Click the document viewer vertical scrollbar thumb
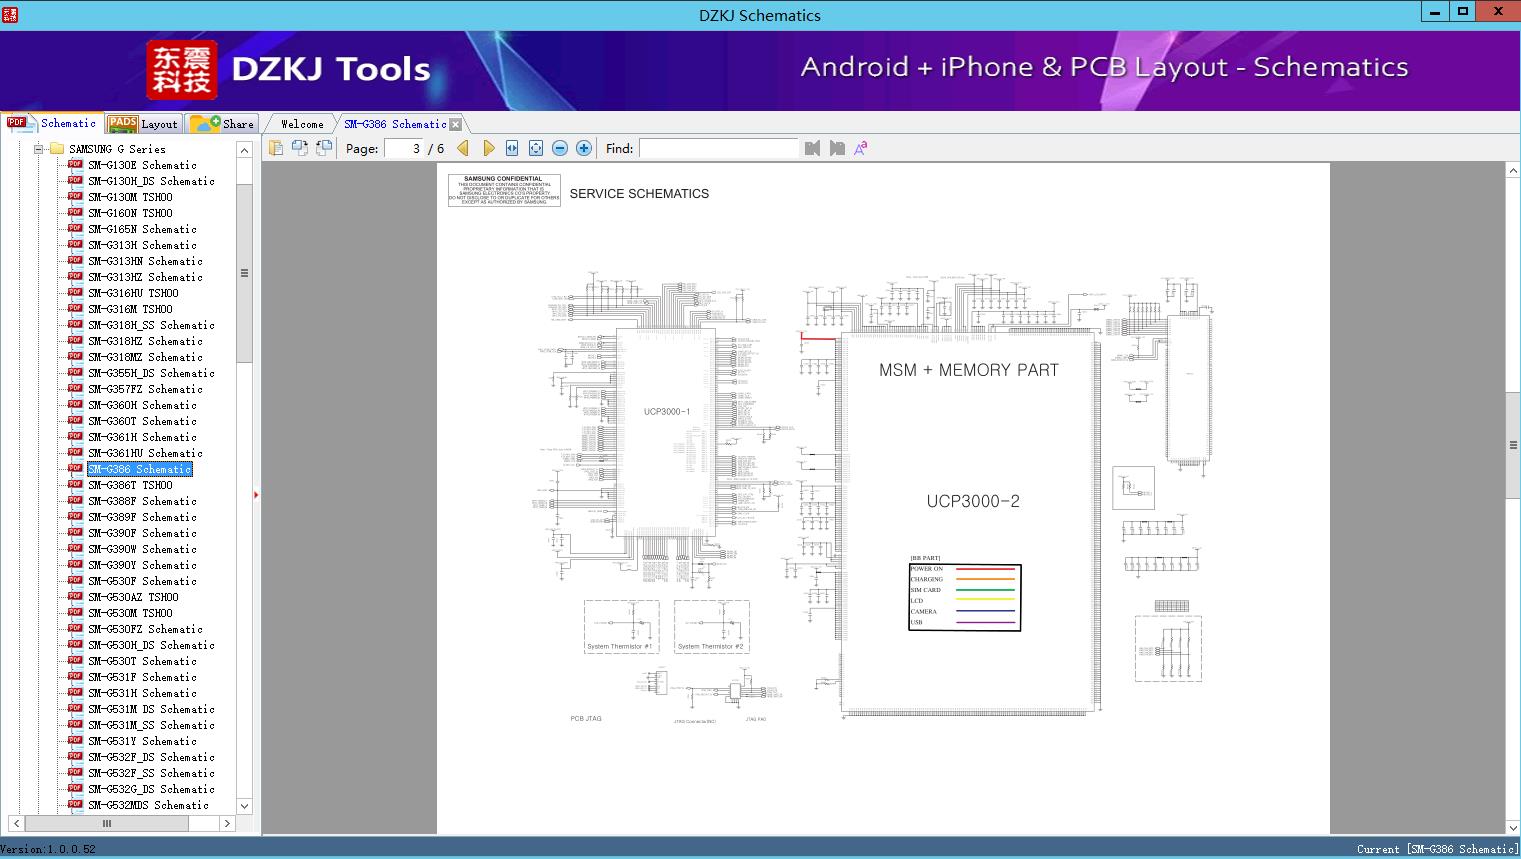Viewport: 1521px width, 859px height. (x=1513, y=446)
